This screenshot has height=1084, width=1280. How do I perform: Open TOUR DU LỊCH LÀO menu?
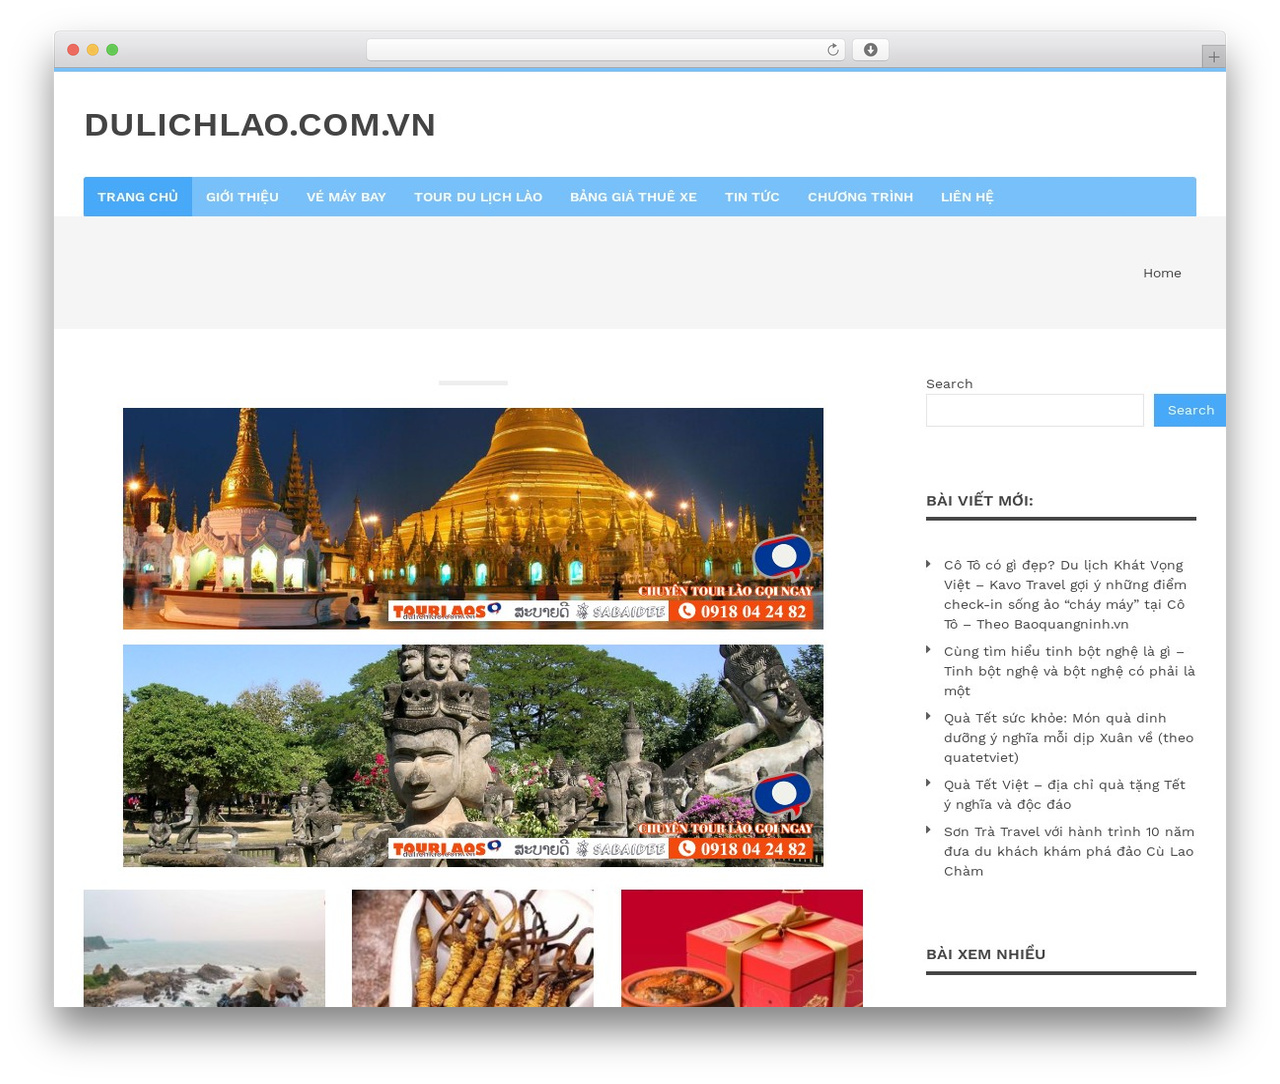point(478,197)
